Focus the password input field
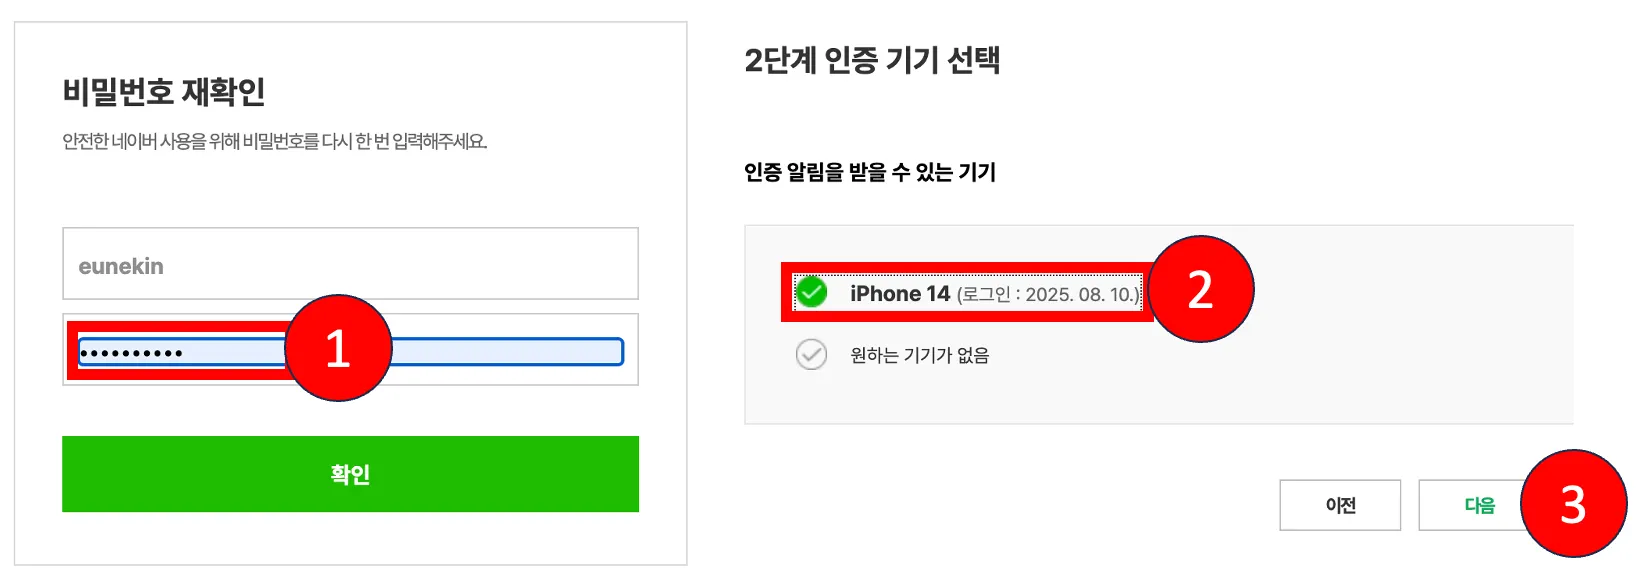This screenshot has height=574, width=1638. pos(500,351)
